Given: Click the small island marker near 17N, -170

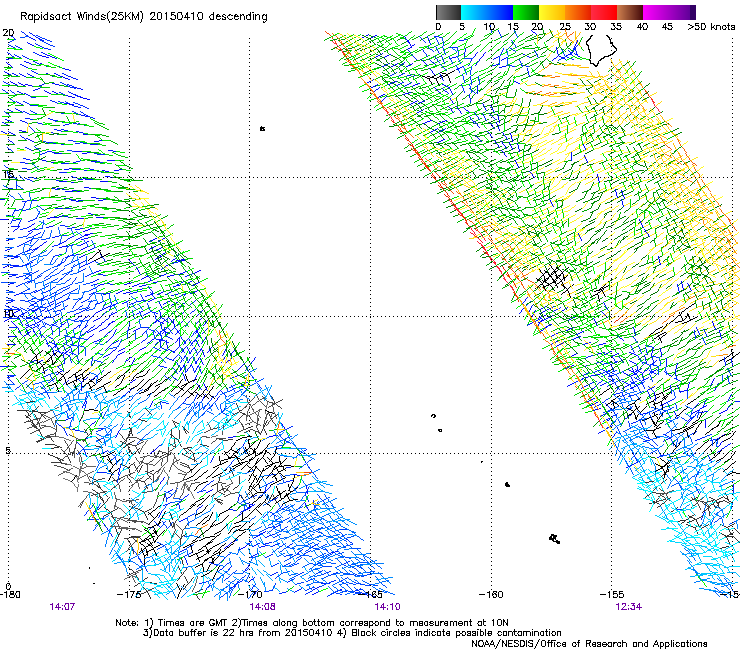Looking at the screenshot, I should point(262,128).
